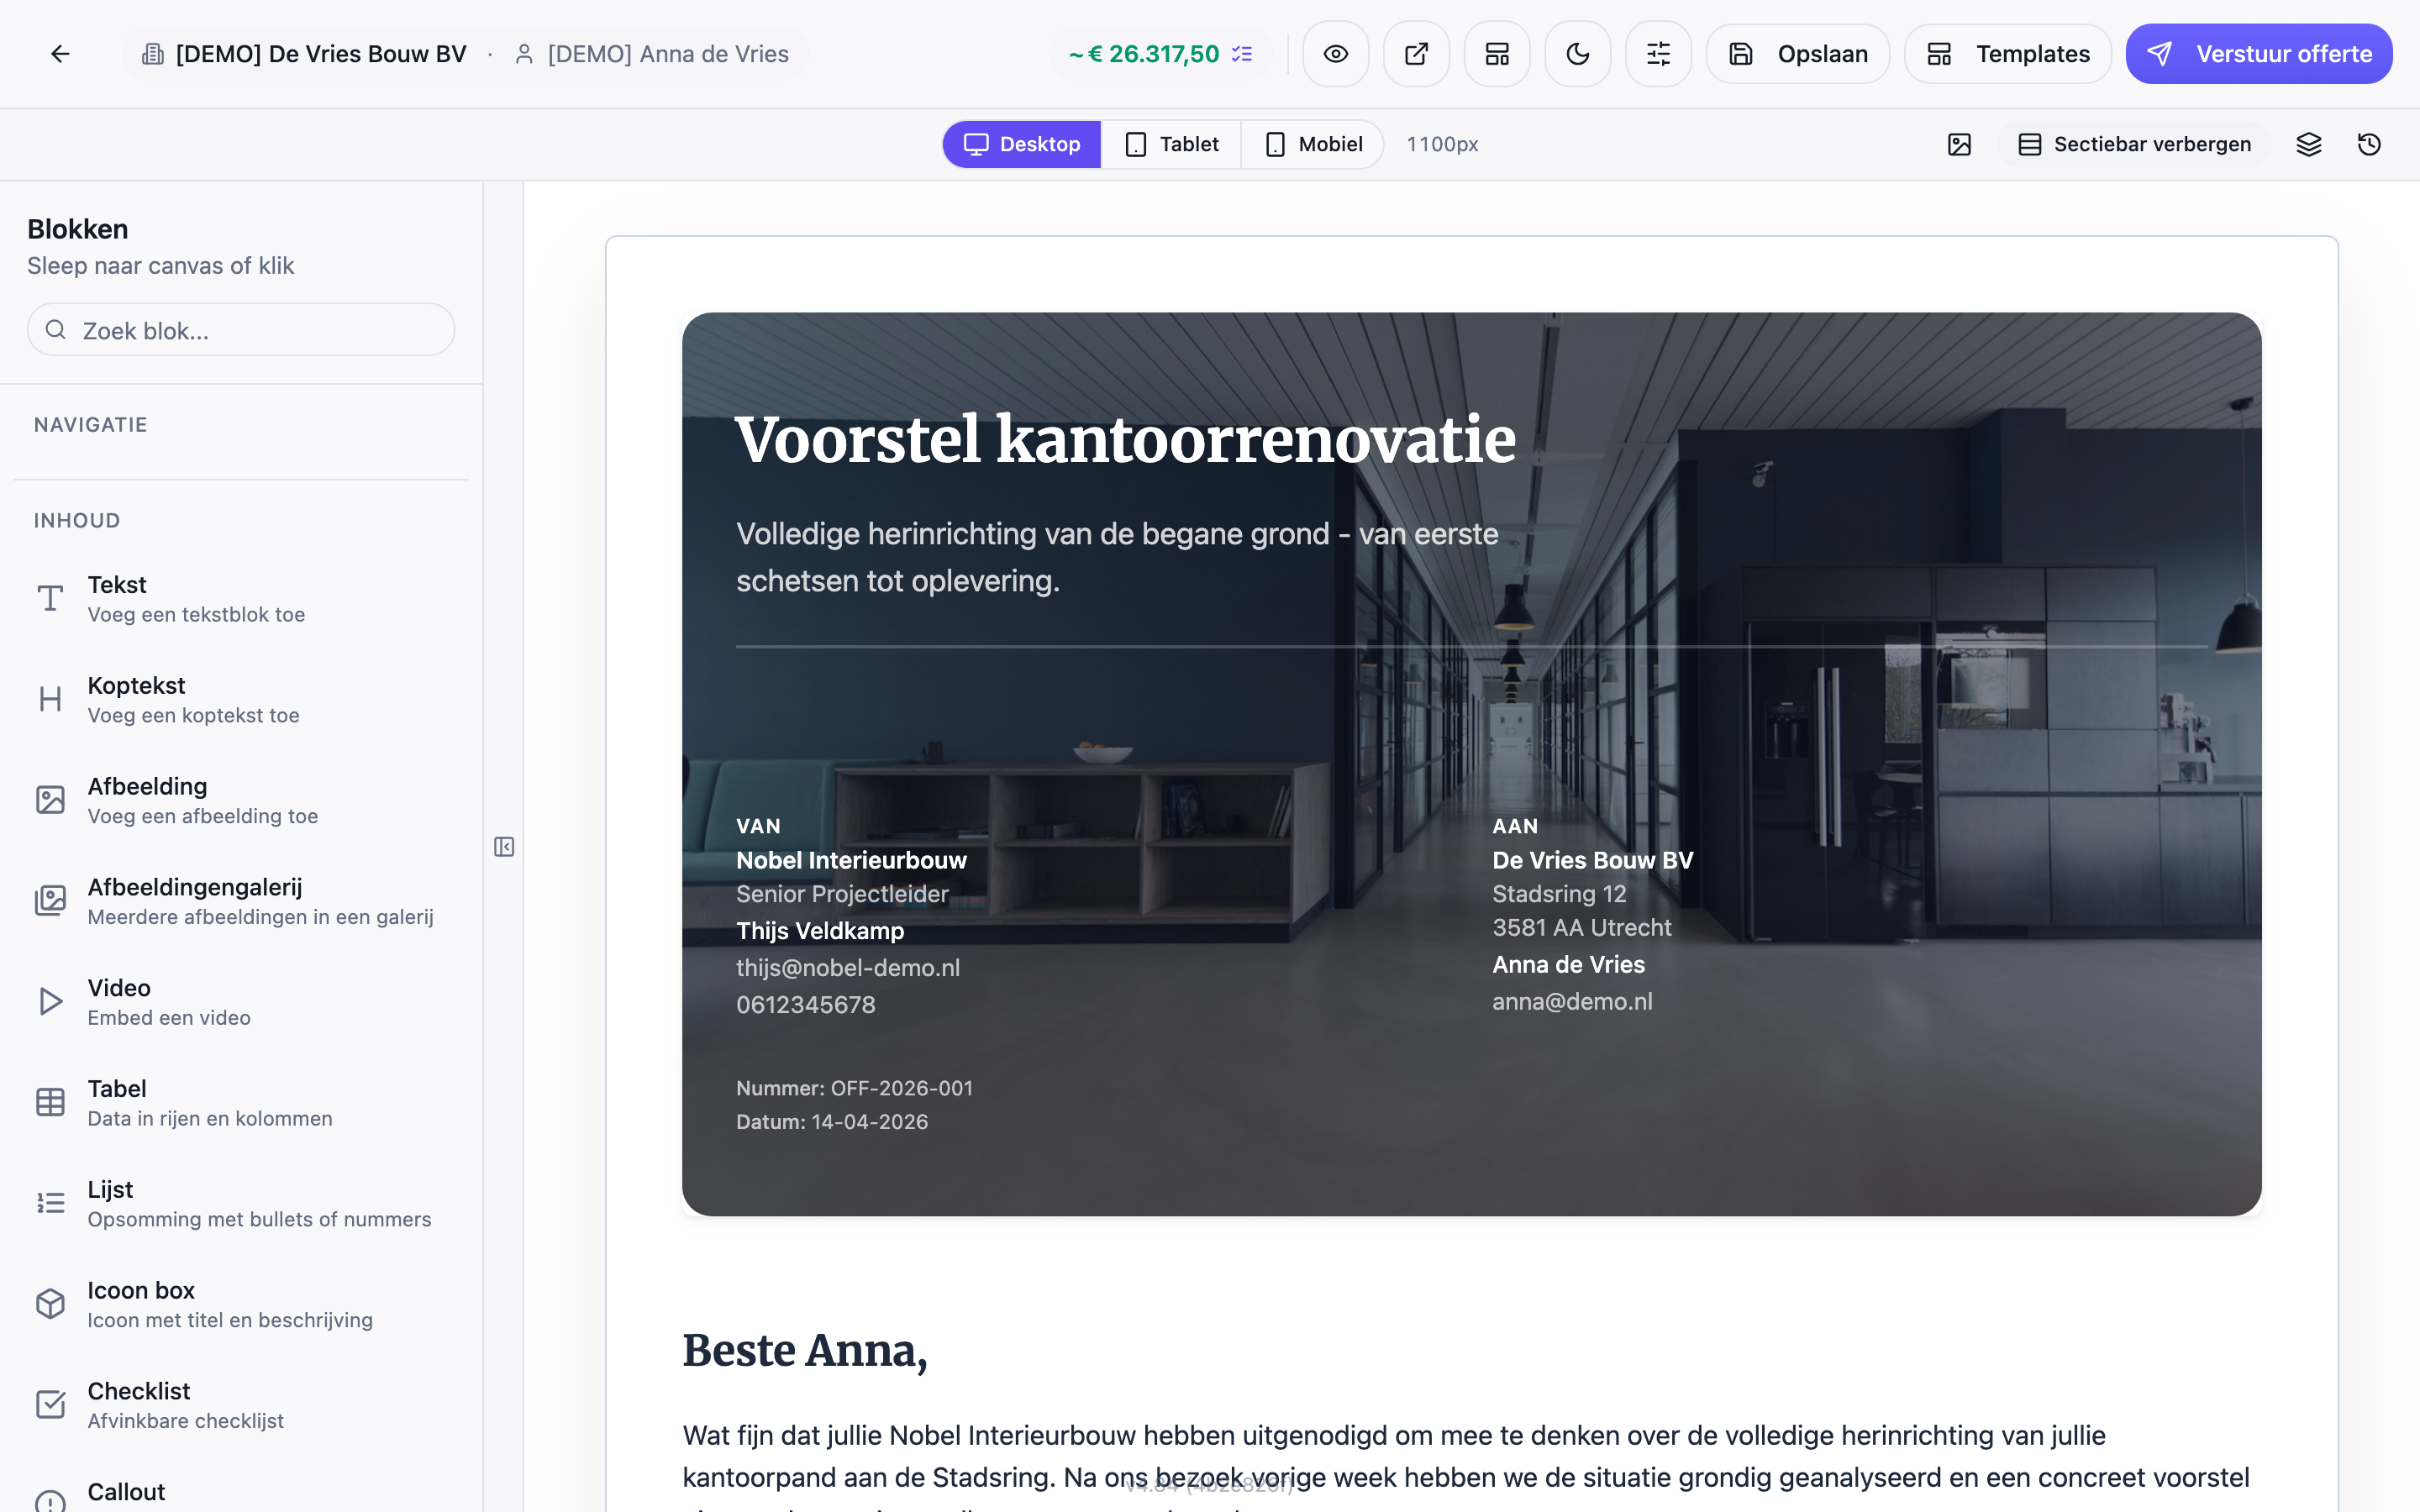Switch to Tablet preview tab

coord(1171,144)
